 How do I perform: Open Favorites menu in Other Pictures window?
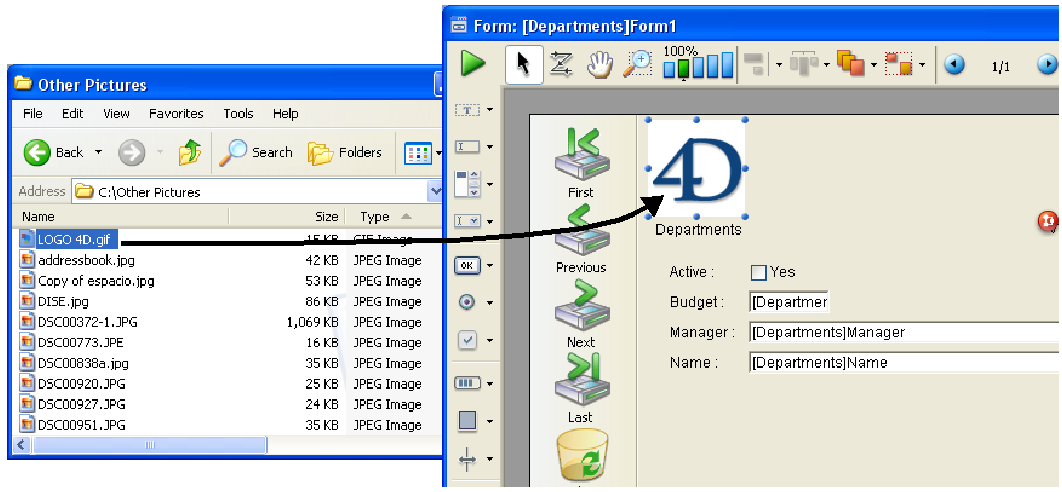coord(176,114)
